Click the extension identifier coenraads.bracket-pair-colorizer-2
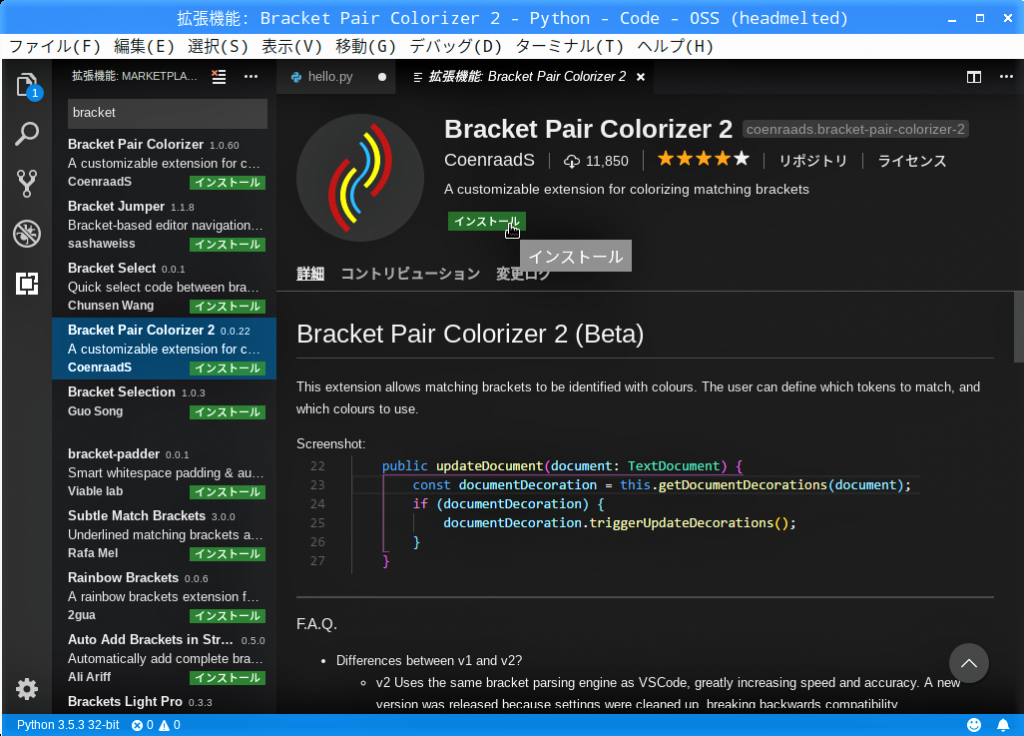The width and height of the screenshot is (1024, 736). 855,129
